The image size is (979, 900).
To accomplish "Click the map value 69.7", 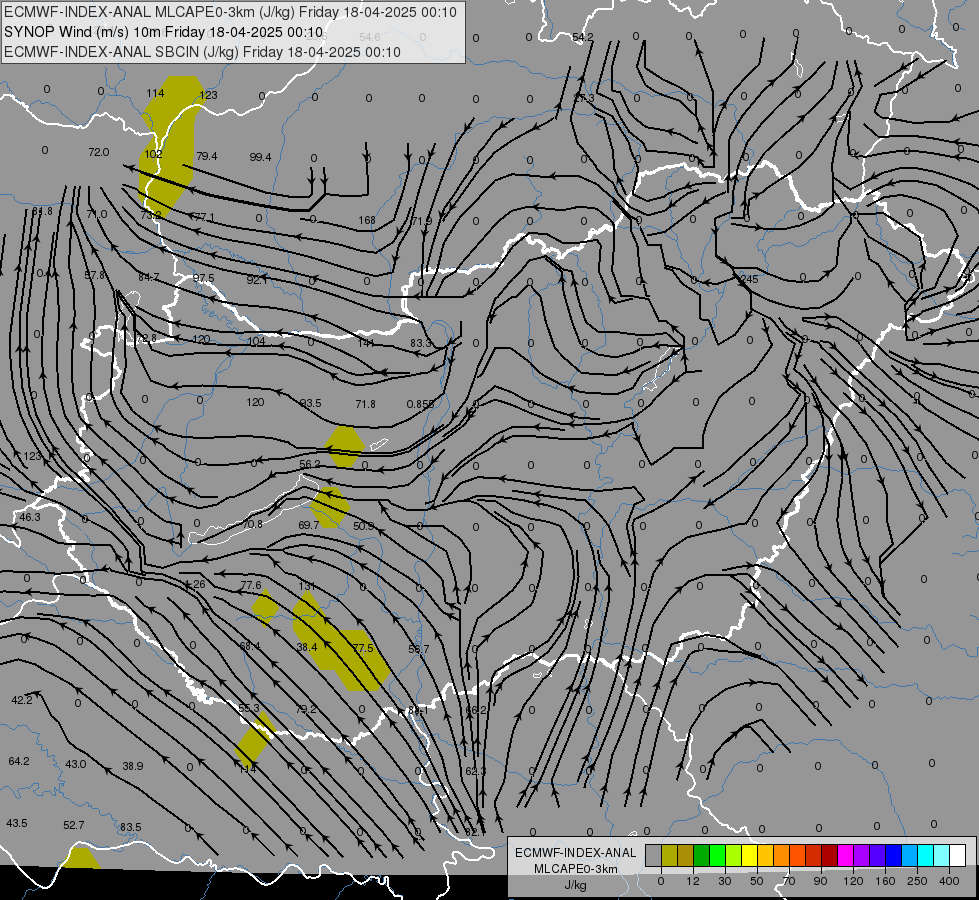I will pyautogui.click(x=308, y=525).
